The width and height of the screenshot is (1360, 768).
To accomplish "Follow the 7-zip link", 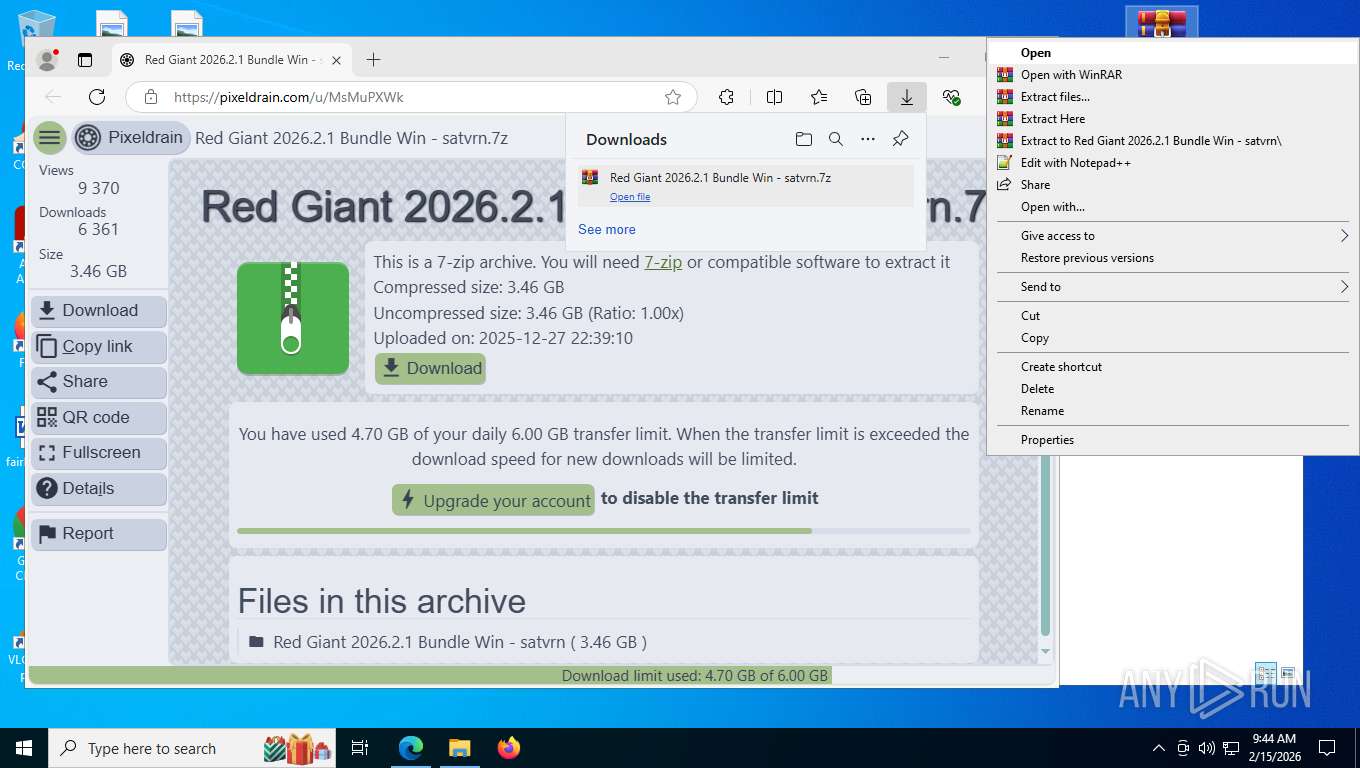I will click(663, 262).
